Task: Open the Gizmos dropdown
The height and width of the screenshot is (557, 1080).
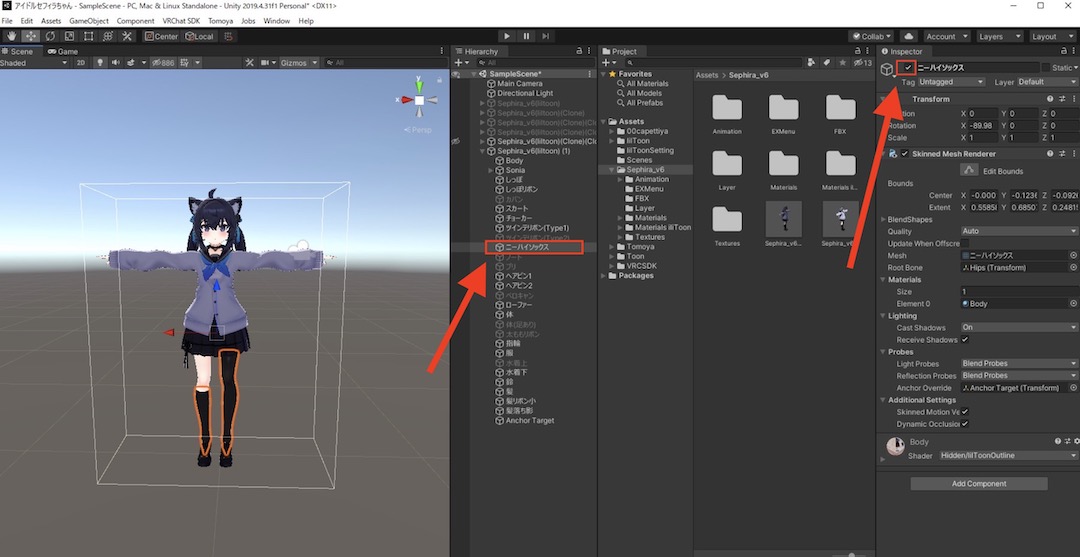Action: (299, 63)
